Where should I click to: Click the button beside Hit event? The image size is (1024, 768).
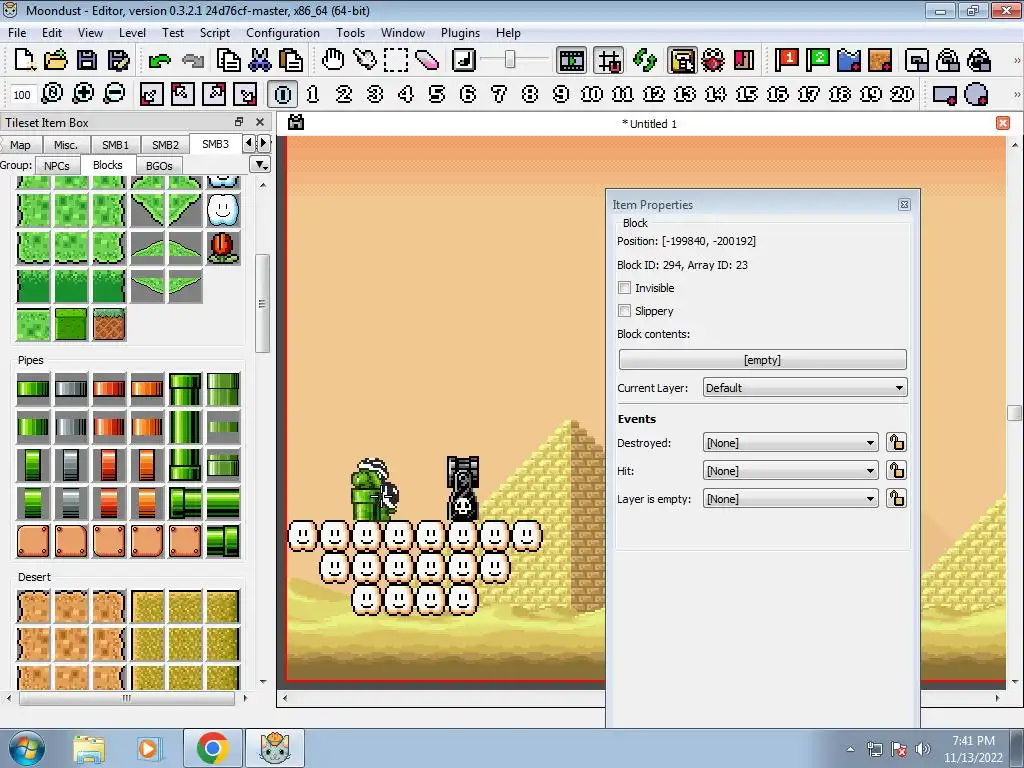click(896, 471)
